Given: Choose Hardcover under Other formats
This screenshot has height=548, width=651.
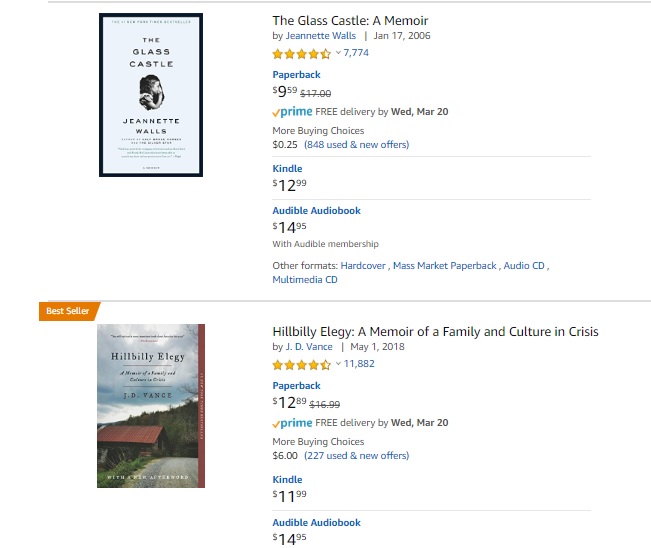Looking at the screenshot, I should point(363,266).
